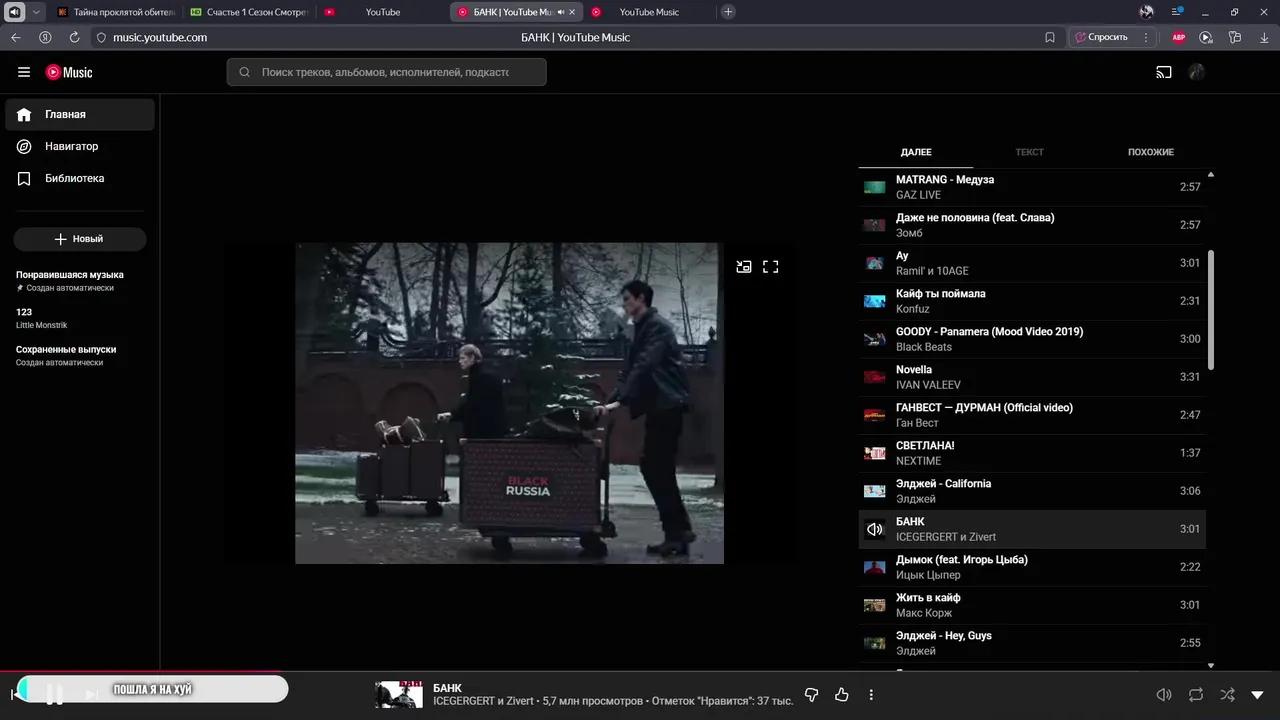1280x720 pixels.
Task: Open Понравившаяся музыка playlist
Action: click(x=70, y=281)
